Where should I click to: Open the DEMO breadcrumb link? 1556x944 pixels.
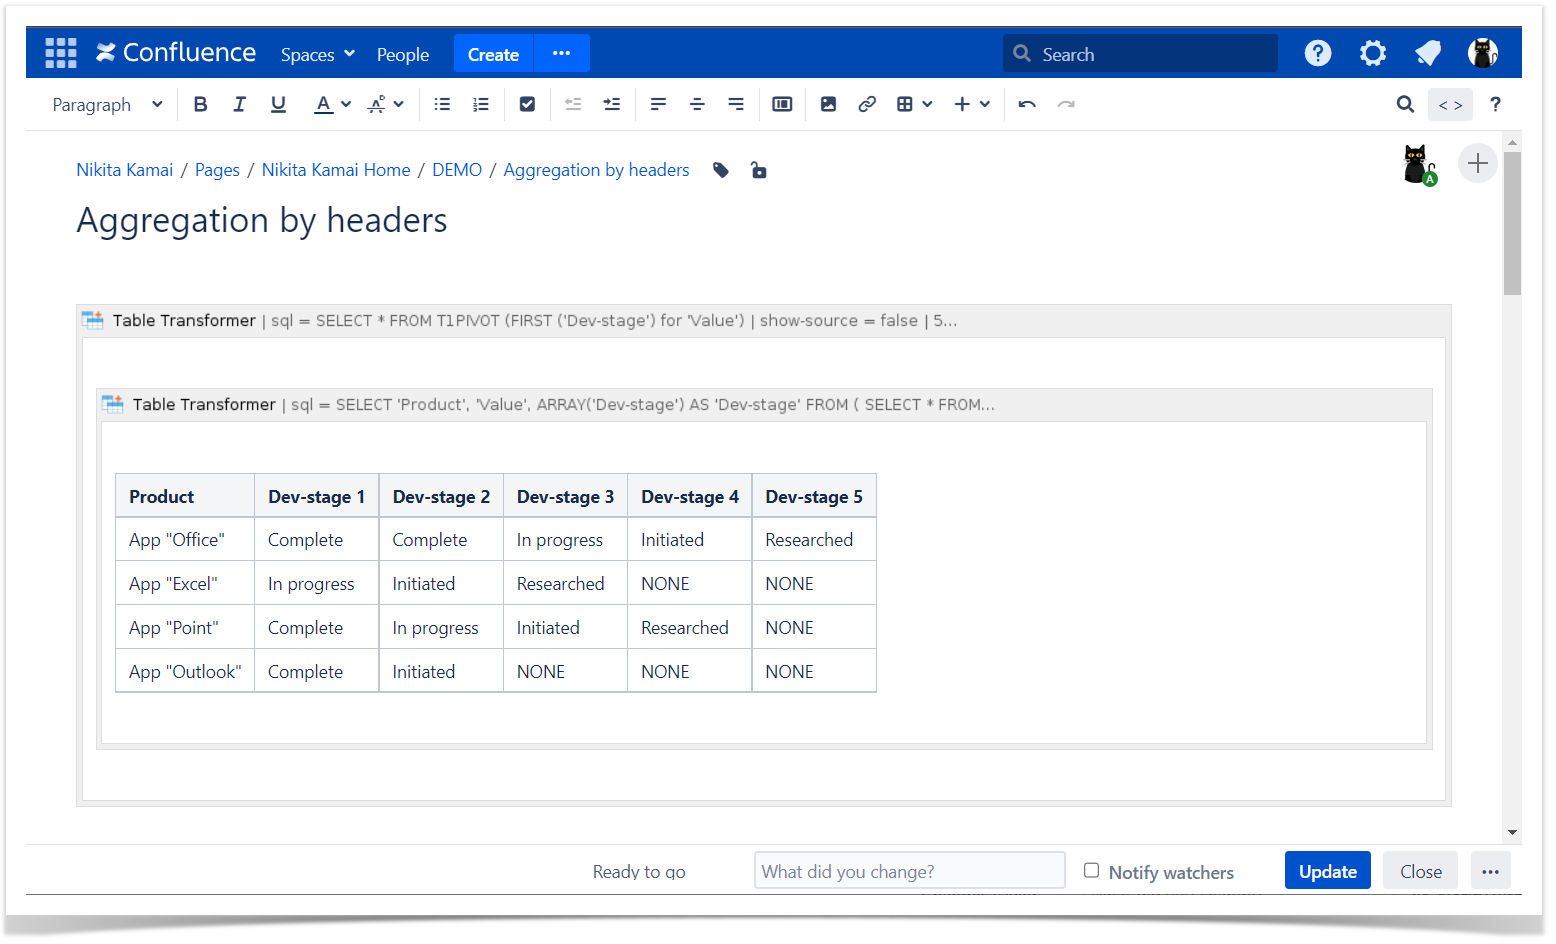click(457, 170)
